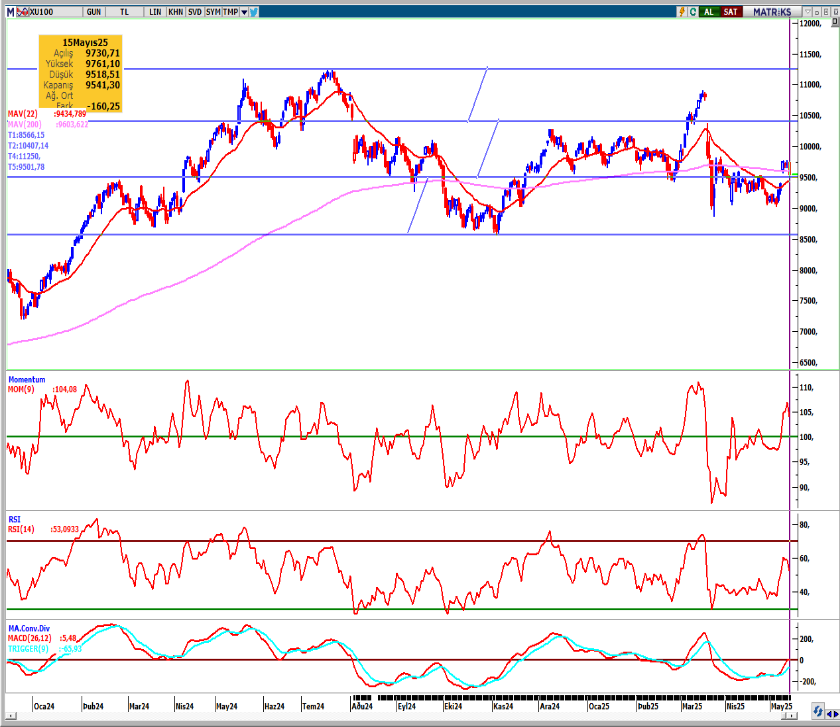Click the Kapanış 9541,30 value

(x=103, y=85)
